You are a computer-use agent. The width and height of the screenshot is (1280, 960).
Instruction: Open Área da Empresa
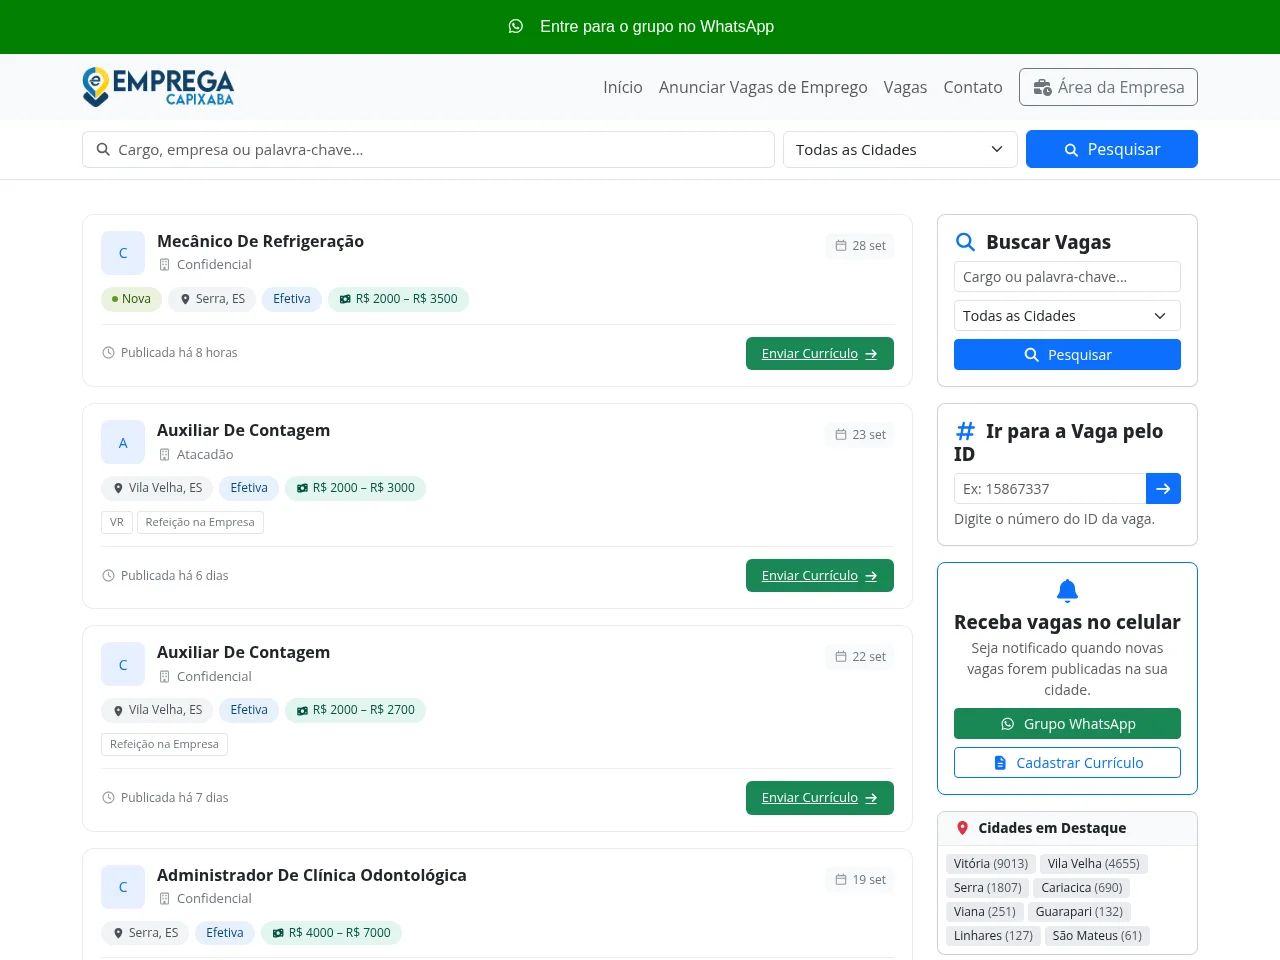coord(1108,87)
